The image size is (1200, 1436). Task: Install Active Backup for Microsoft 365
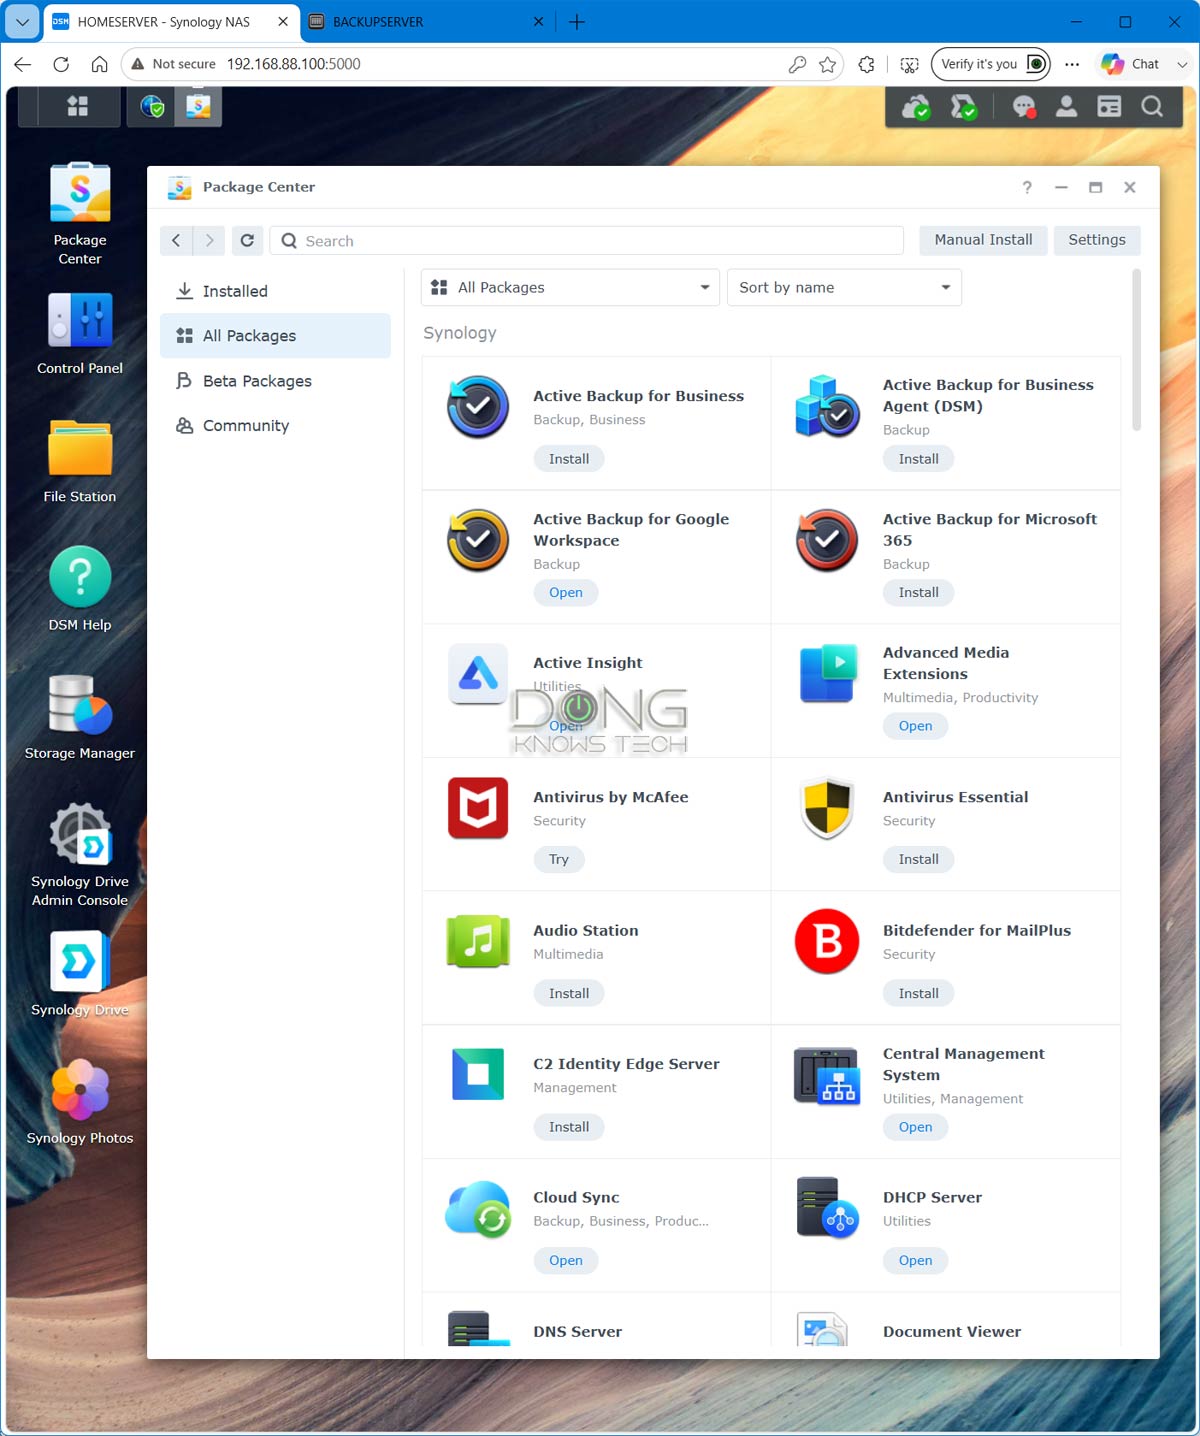pyautogui.click(x=918, y=593)
